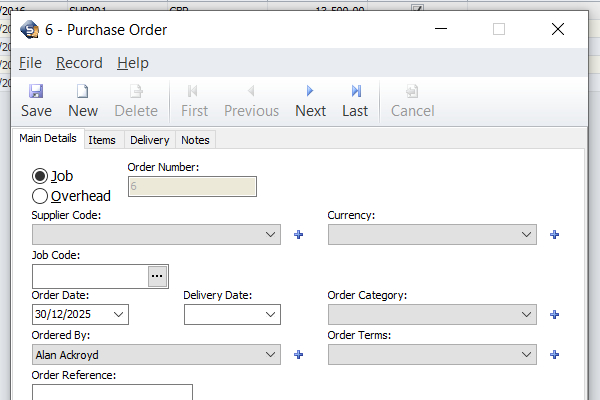Open the Record menu
The width and height of the screenshot is (600, 400).
click(79, 63)
